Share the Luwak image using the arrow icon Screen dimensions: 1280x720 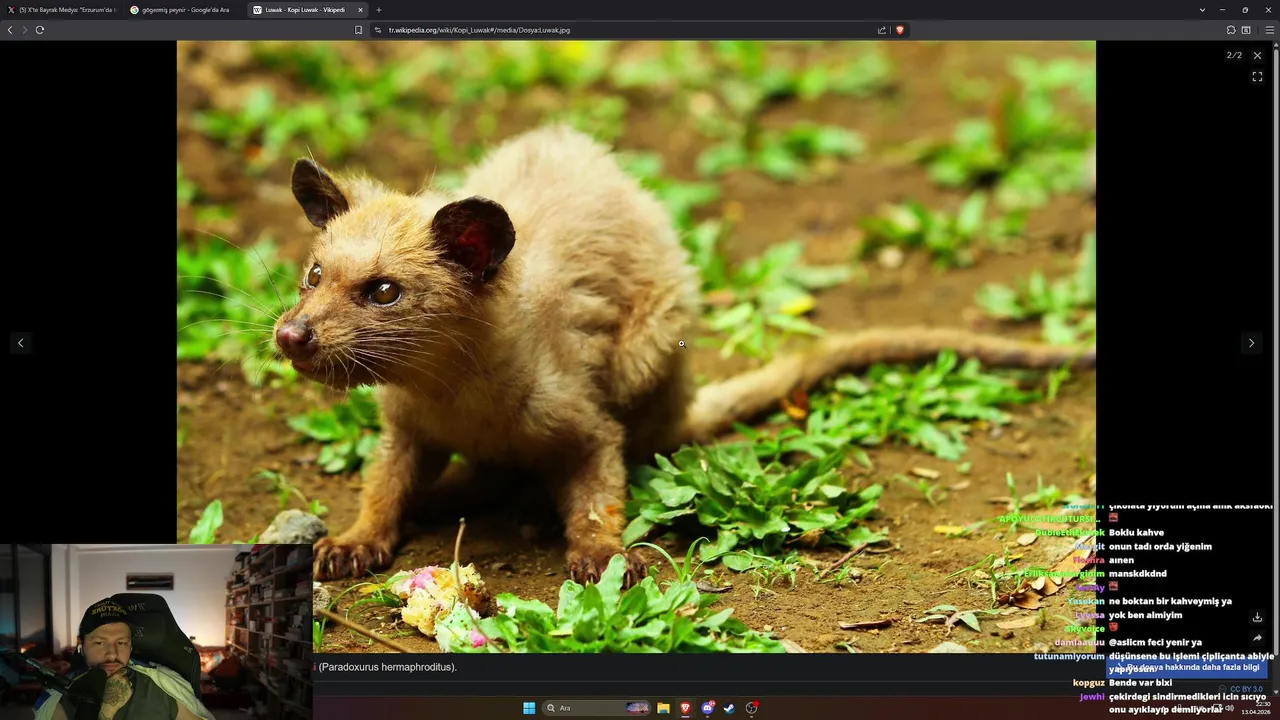point(1257,638)
